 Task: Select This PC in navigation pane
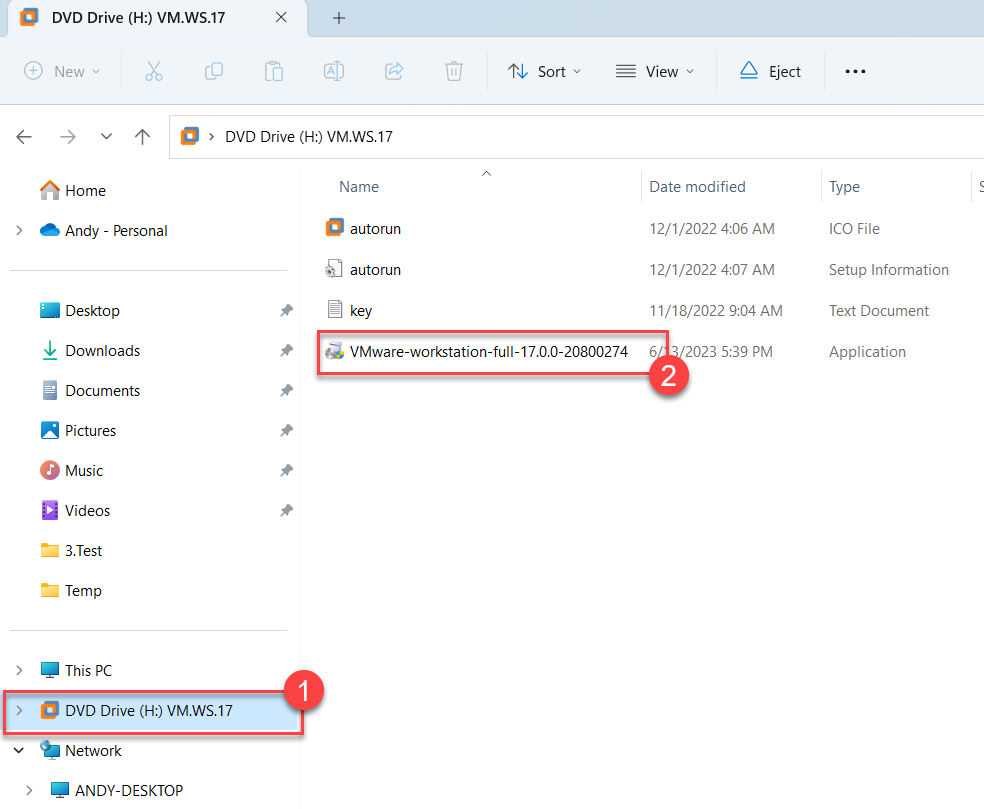coord(88,671)
